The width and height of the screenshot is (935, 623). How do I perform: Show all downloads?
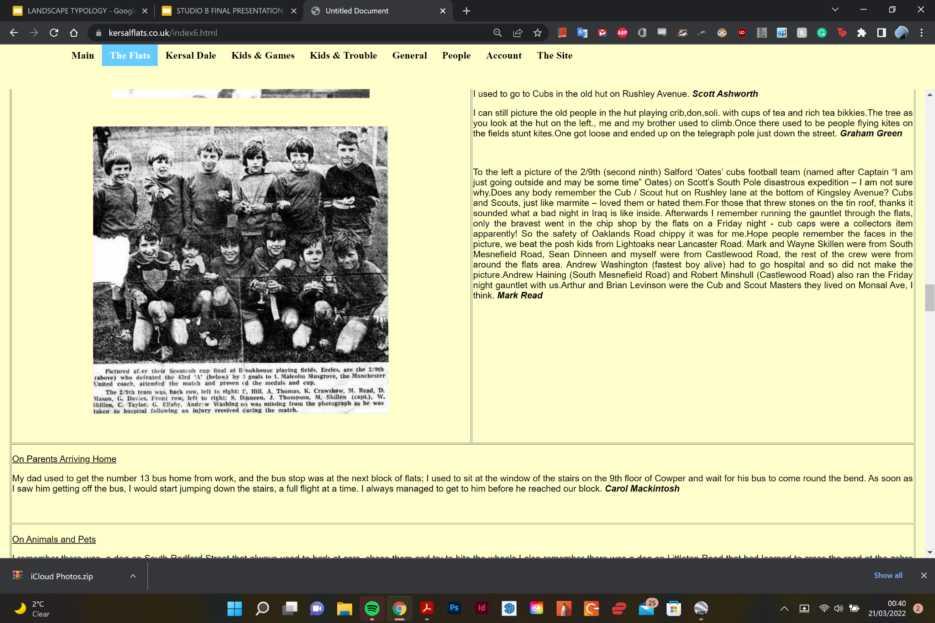[x=888, y=575]
